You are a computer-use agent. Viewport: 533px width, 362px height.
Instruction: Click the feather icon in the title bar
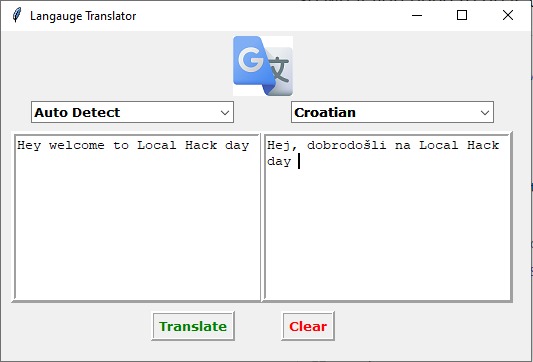(16, 16)
